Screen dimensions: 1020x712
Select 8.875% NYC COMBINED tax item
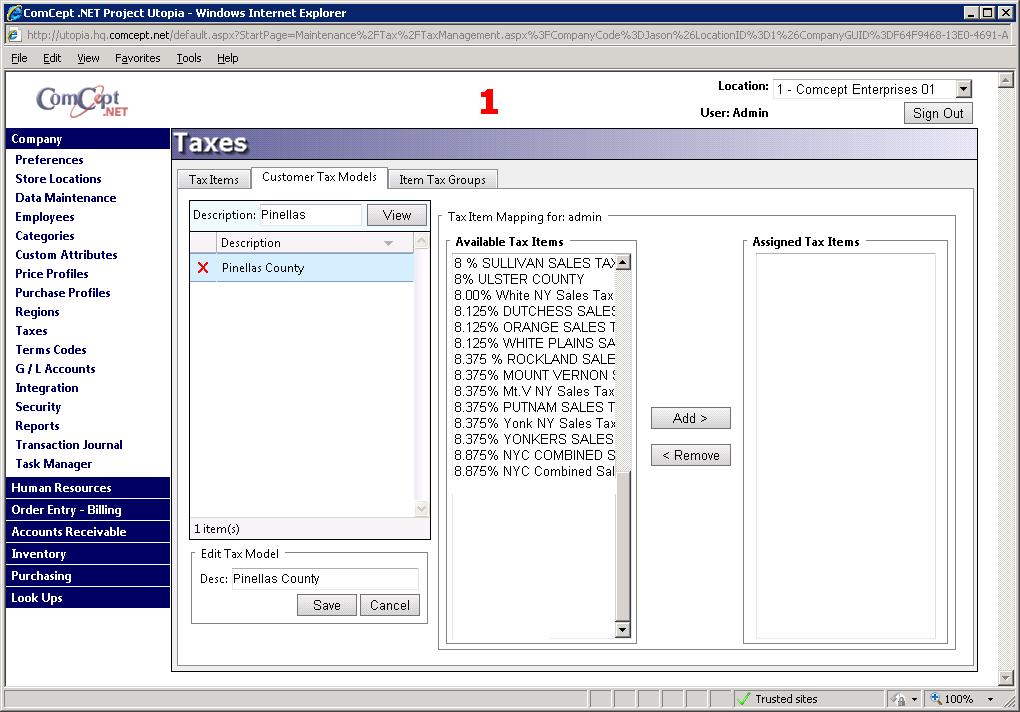(534, 455)
